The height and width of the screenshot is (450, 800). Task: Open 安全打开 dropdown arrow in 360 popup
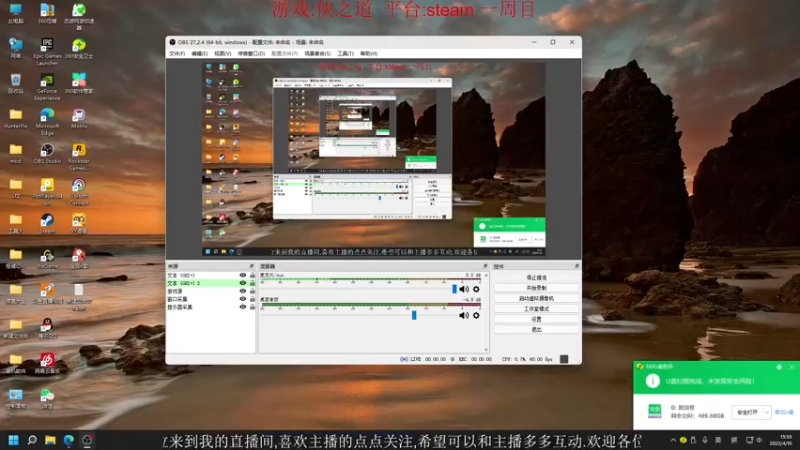tap(766, 412)
